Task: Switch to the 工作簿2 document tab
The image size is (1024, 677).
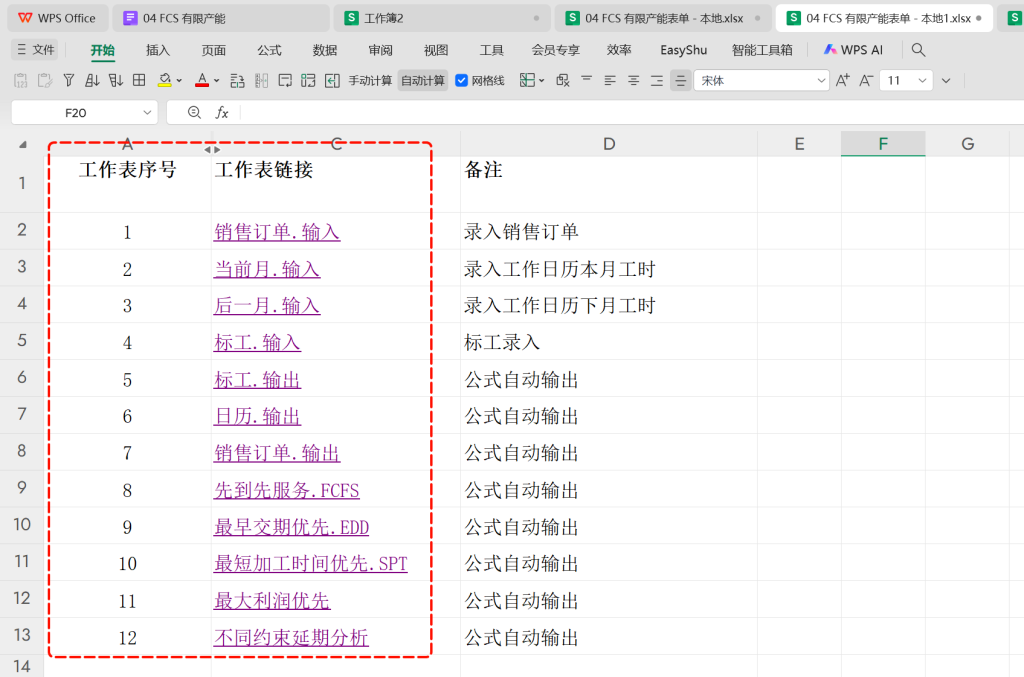Action: (441, 18)
